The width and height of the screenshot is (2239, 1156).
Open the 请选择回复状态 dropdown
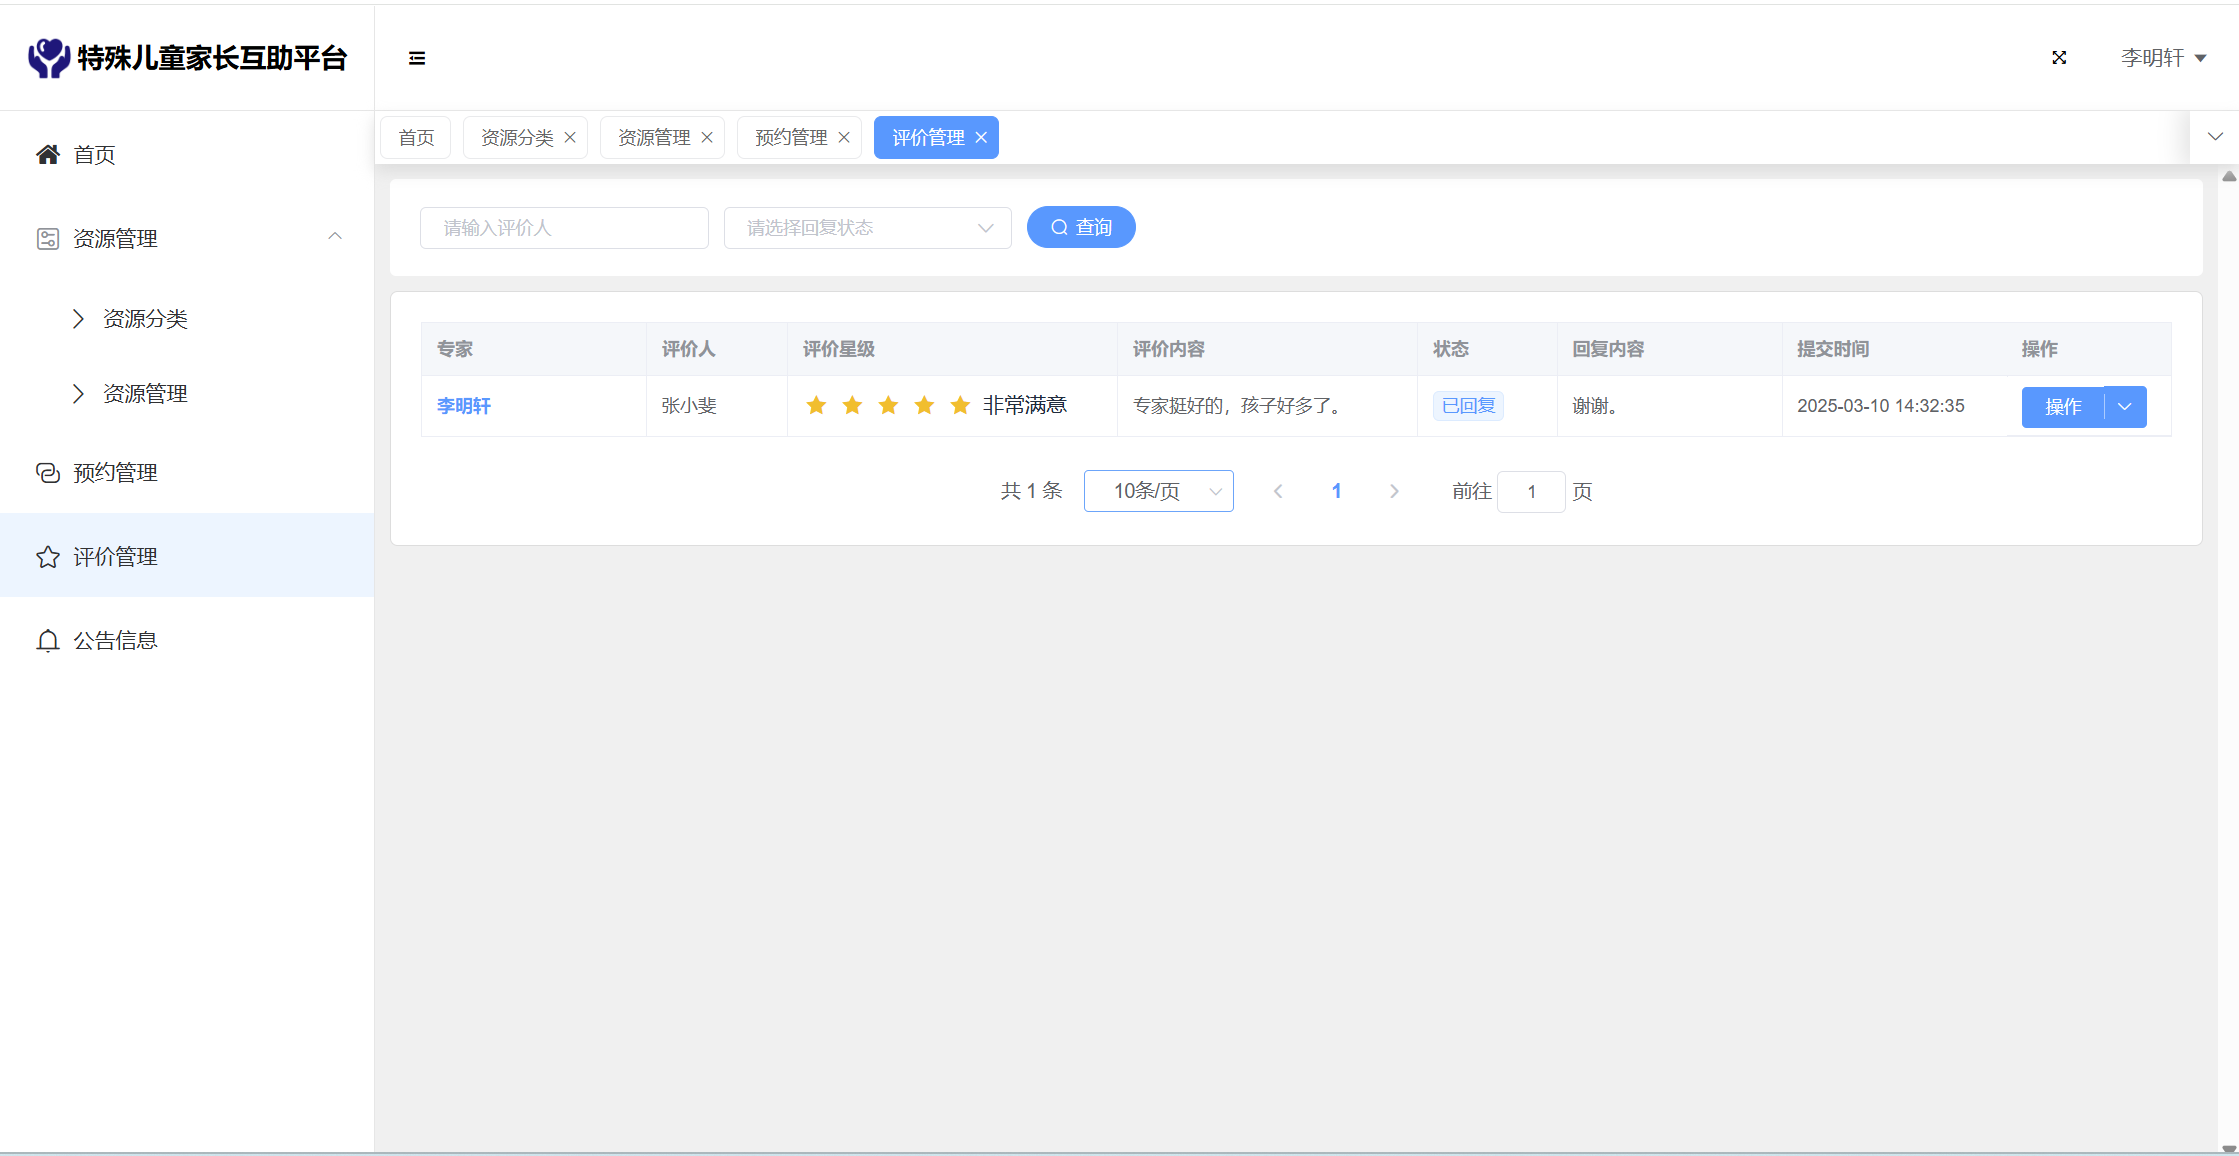pos(867,228)
